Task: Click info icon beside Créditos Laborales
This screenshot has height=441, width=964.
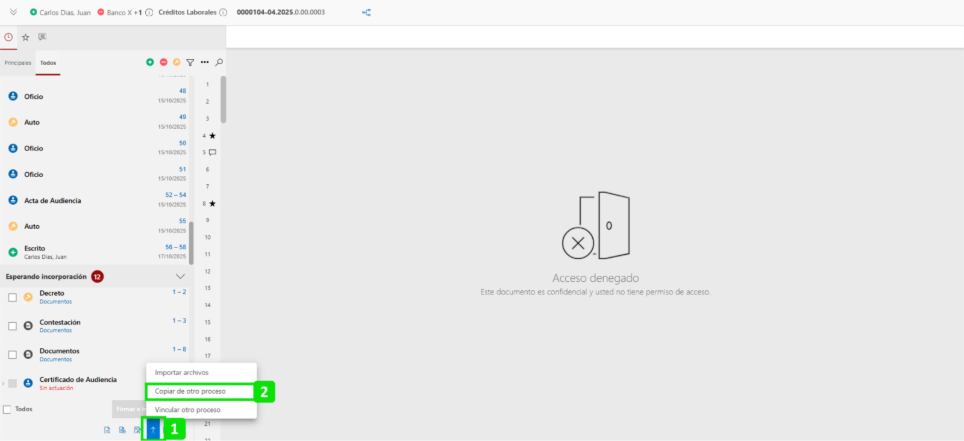Action: 223,12
